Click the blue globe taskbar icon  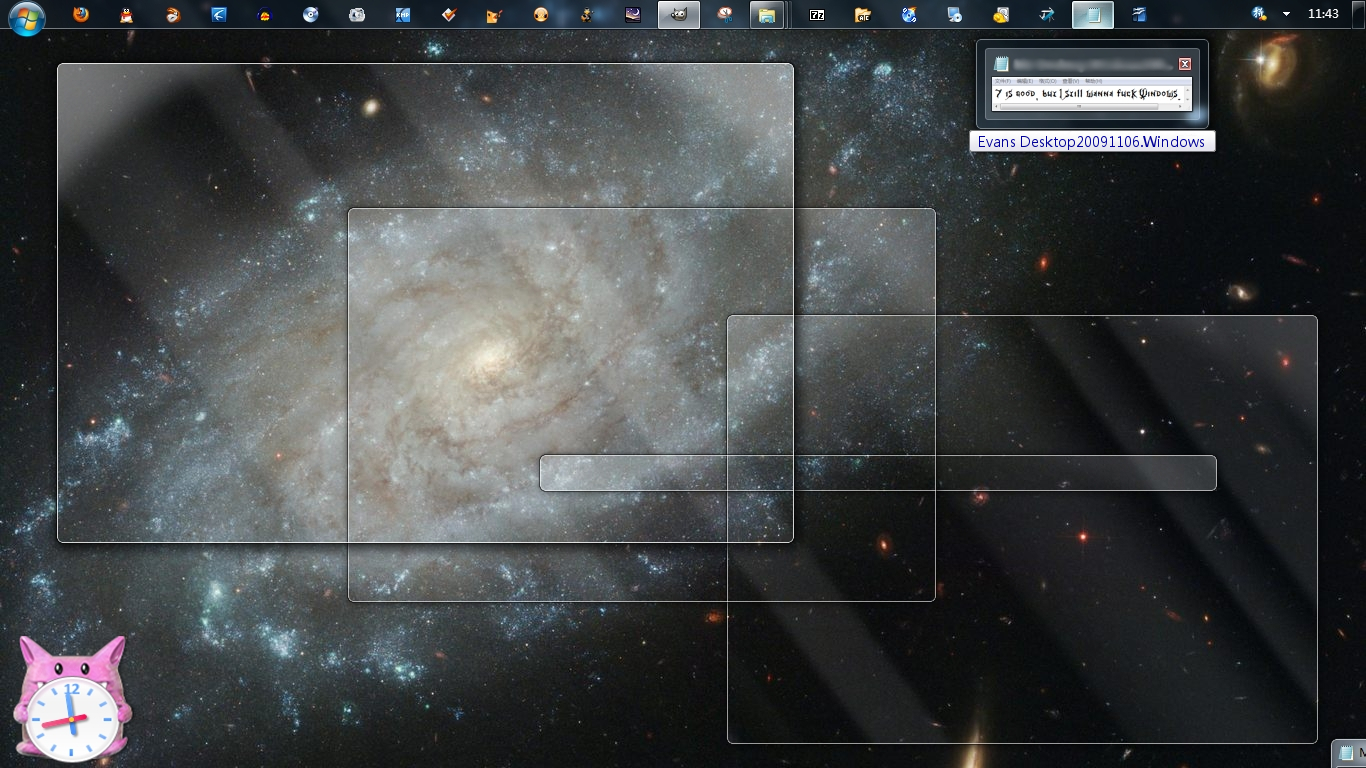[x=909, y=15]
